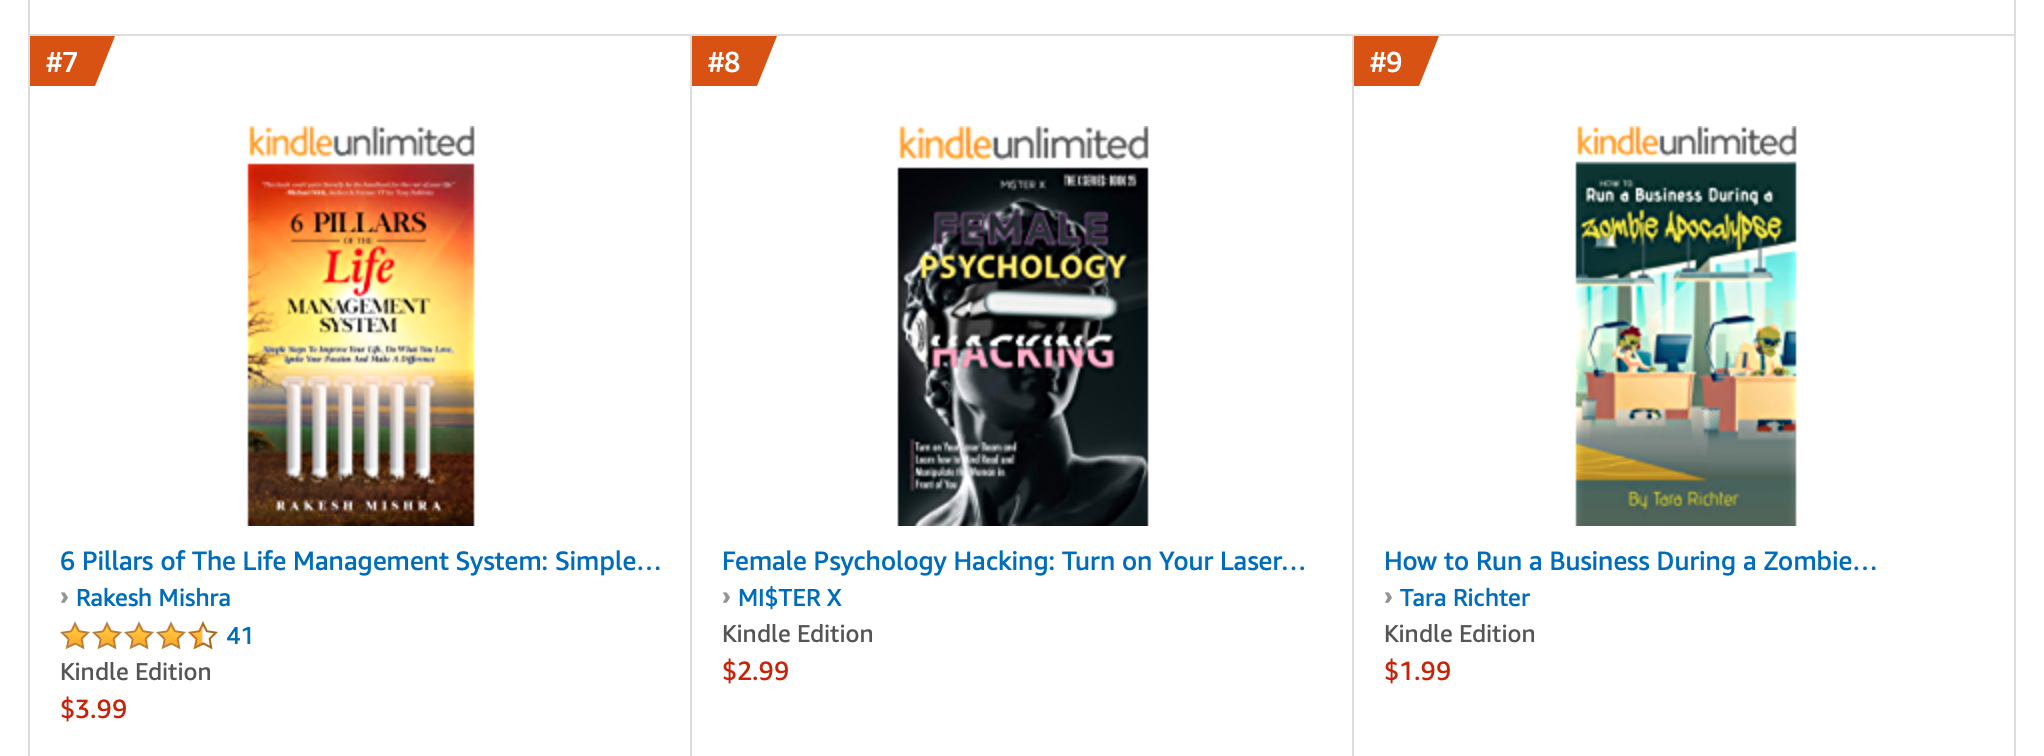2044x756 pixels.
Task: Open the Female Psychology Hacking cover image
Action: (x=1023, y=347)
